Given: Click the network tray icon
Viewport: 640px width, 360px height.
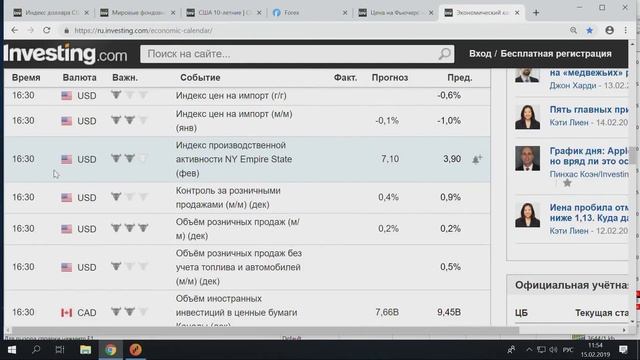Looking at the screenshot, I should coord(541,350).
